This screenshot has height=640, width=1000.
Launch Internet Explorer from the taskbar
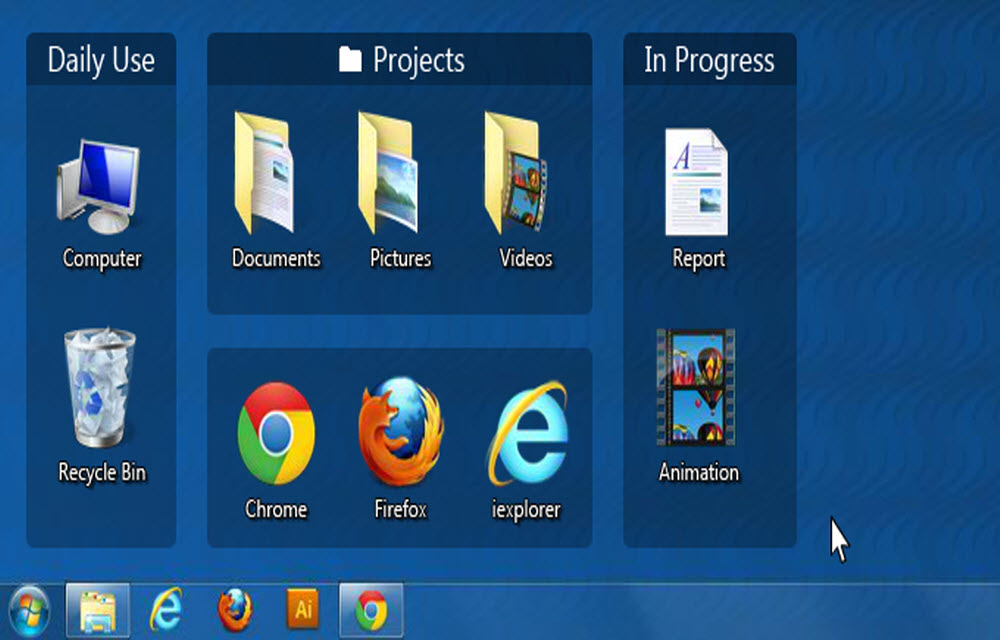tap(168, 608)
